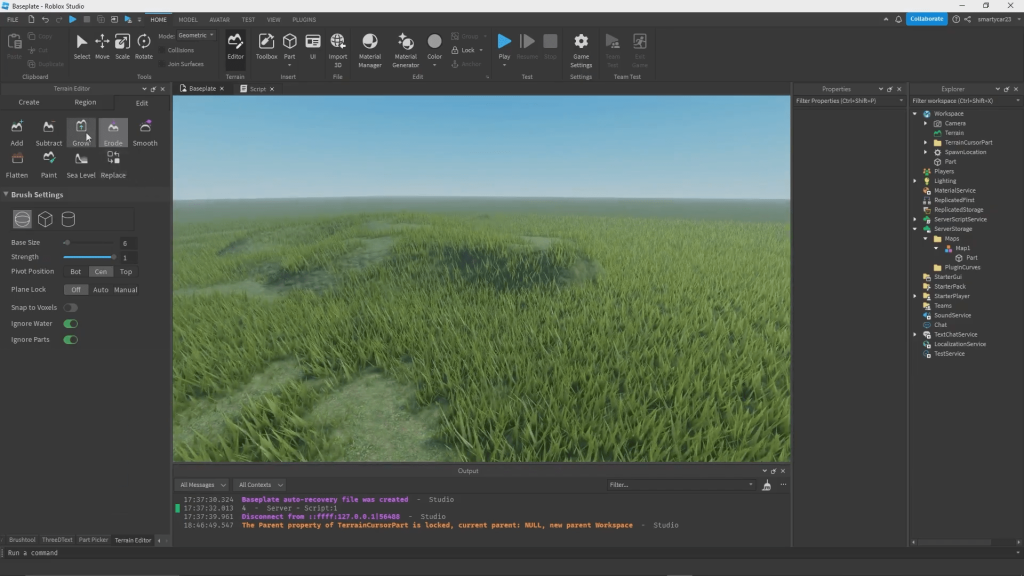Collapse the ServerStorage tree node

pyautogui.click(x=915, y=229)
